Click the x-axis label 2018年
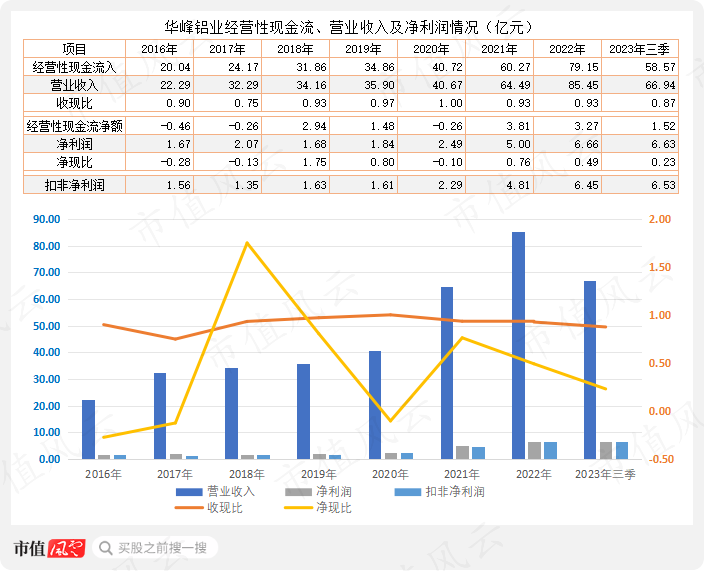Screen dimensions: 704x571 [x=246, y=474]
